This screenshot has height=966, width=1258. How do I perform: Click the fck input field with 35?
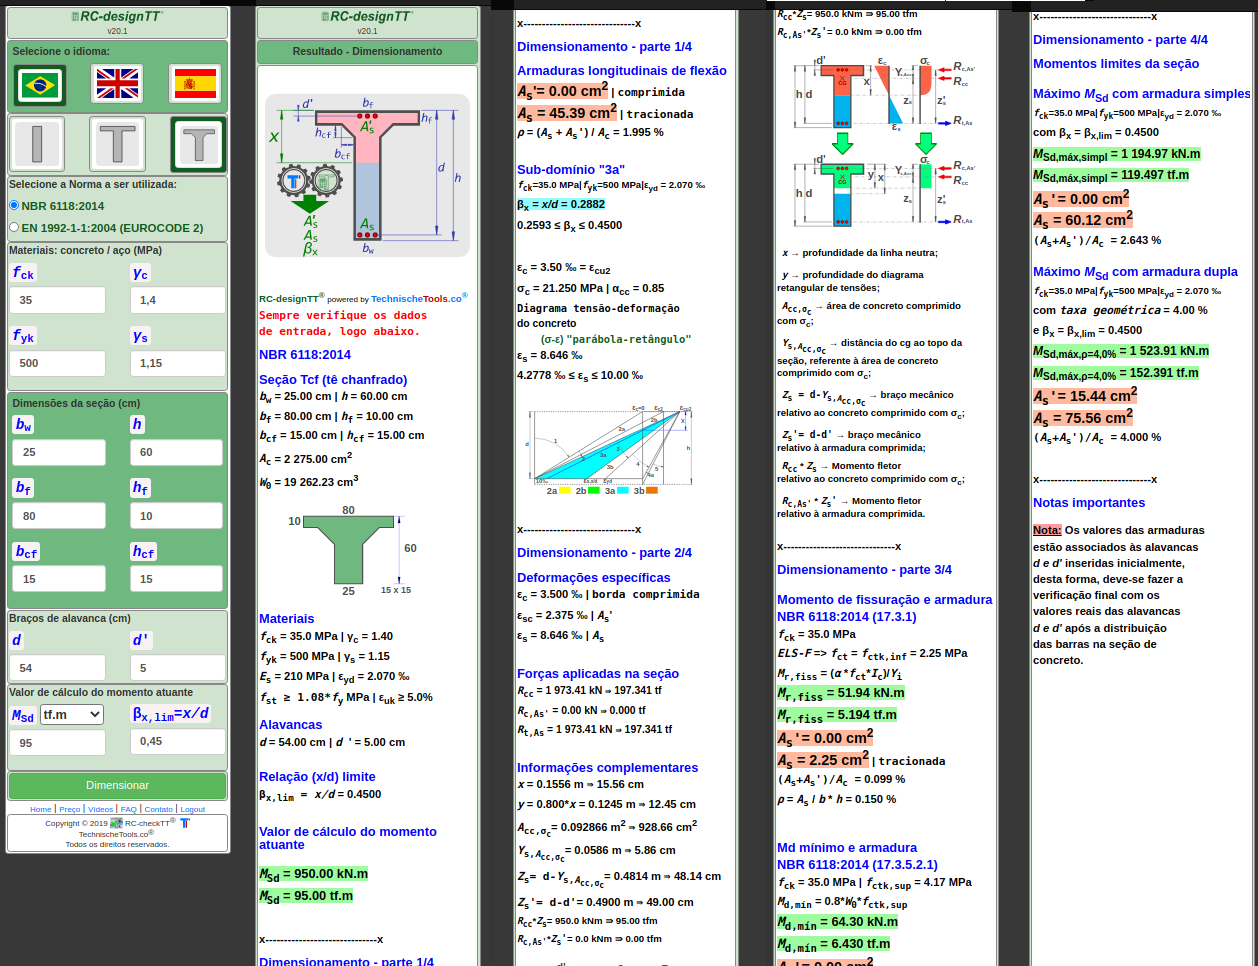[58, 300]
